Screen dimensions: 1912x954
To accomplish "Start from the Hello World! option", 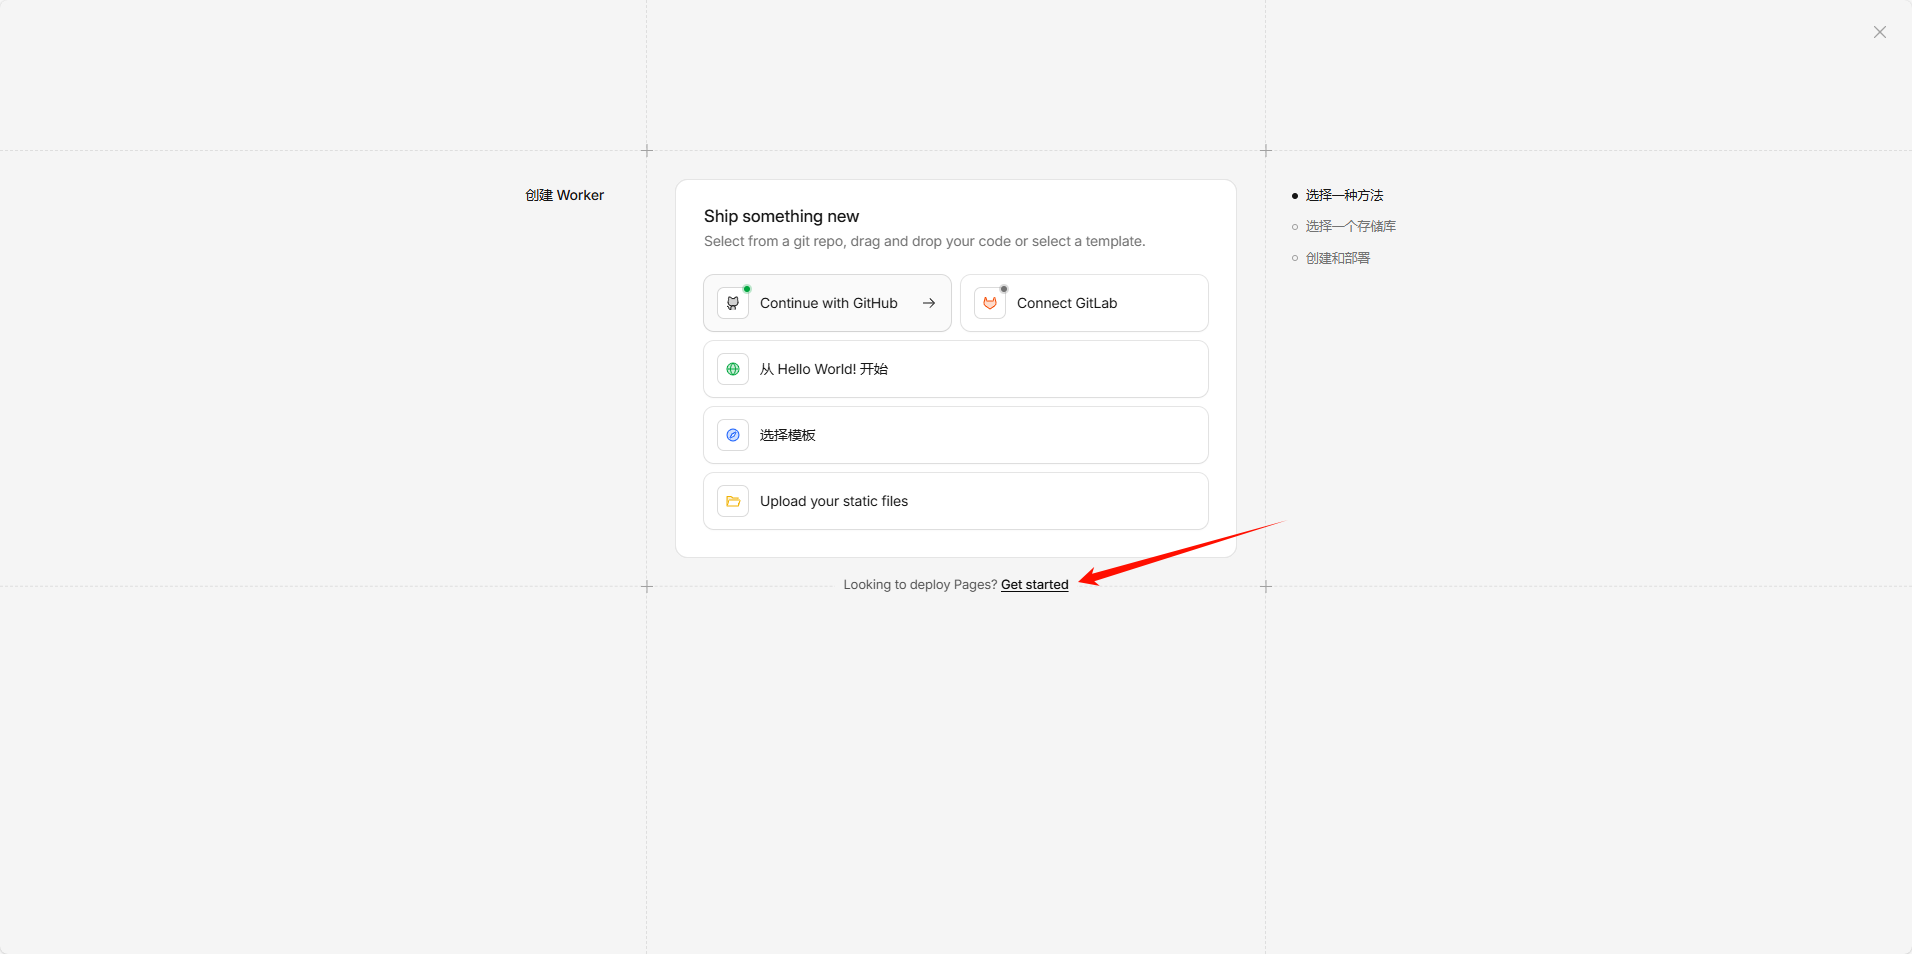I will coord(824,369).
